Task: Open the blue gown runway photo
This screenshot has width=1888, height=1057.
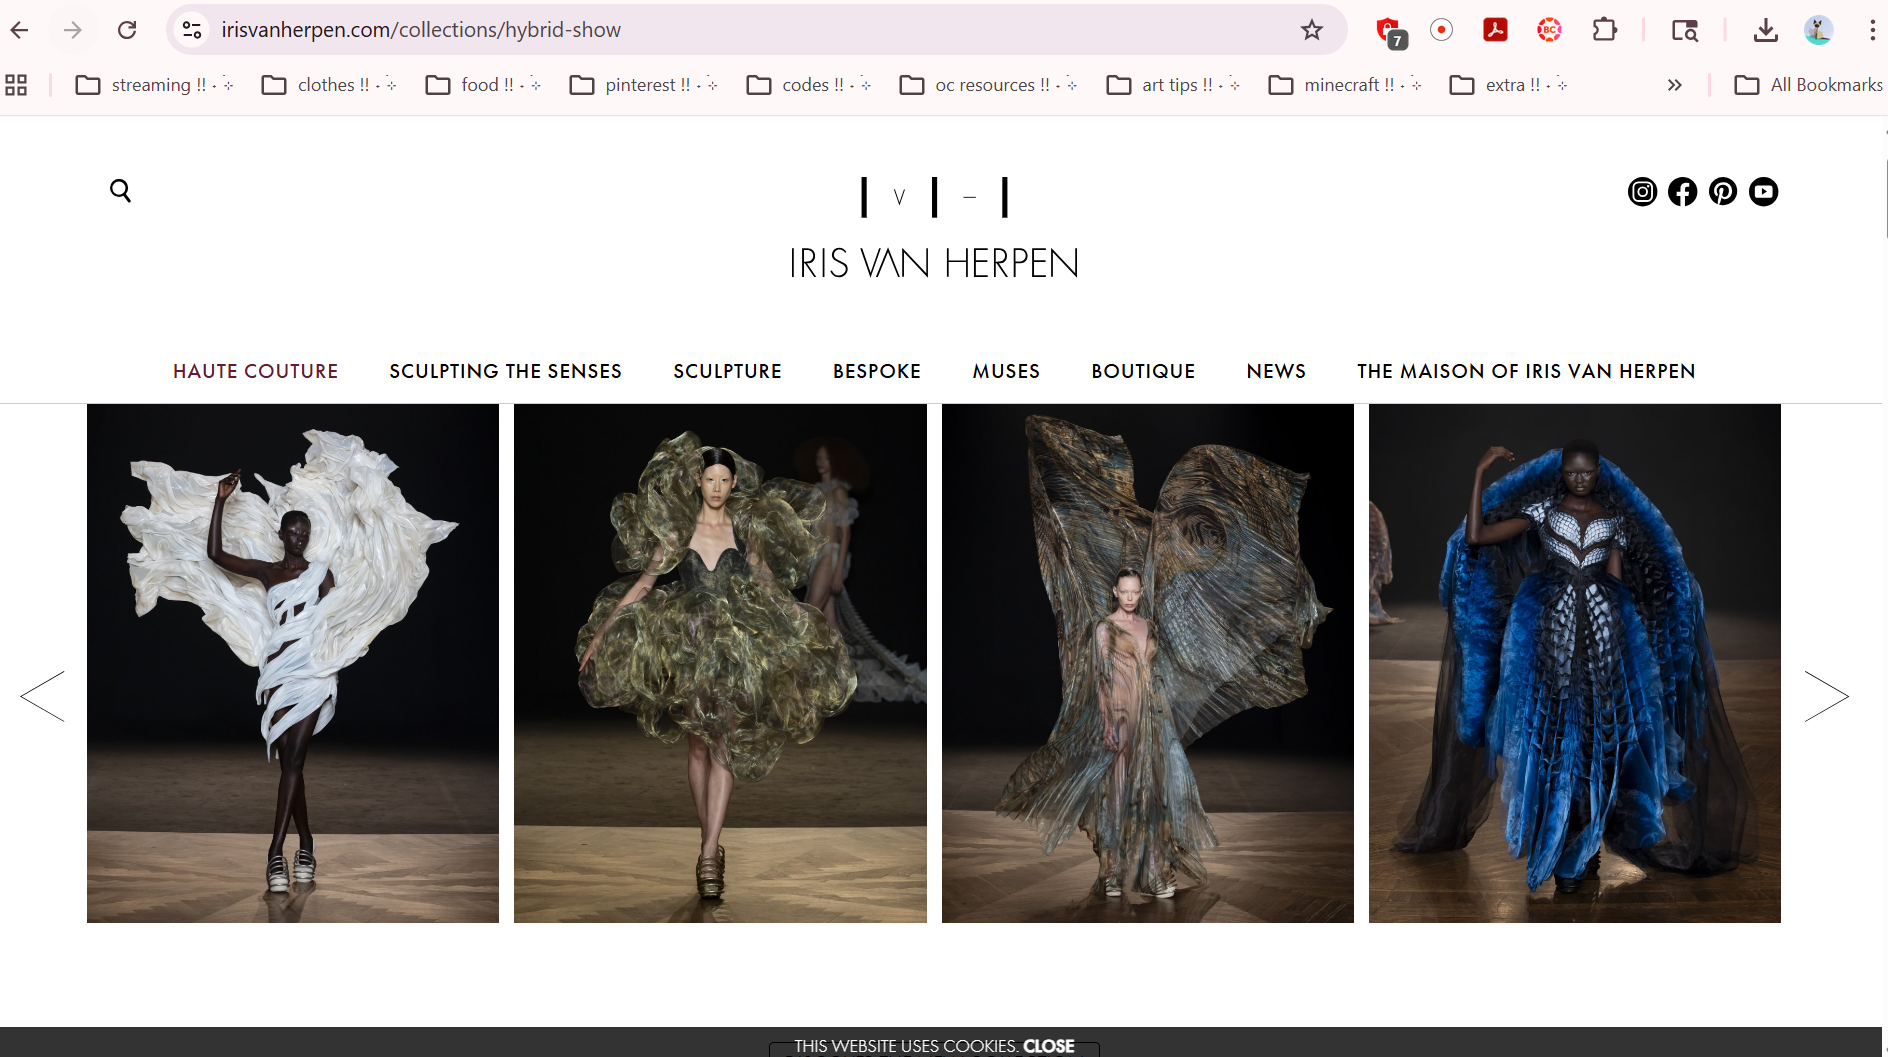Action: (x=1574, y=662)
